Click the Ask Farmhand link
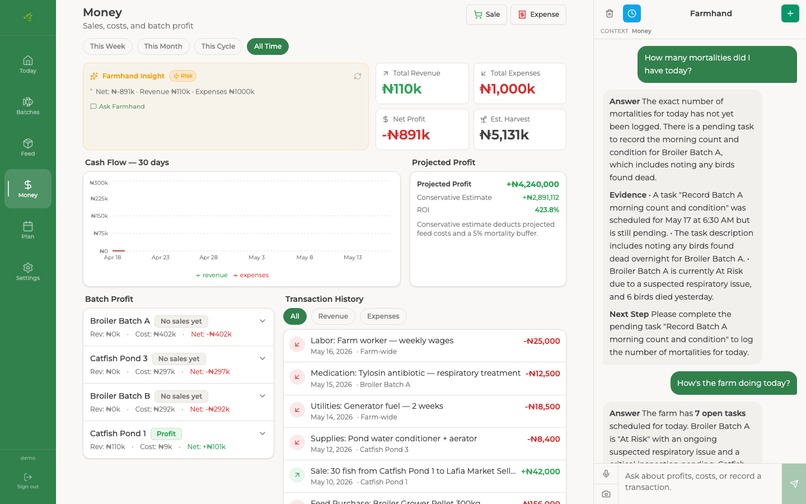This screenshot has height=504, width=806. point(117,106)
